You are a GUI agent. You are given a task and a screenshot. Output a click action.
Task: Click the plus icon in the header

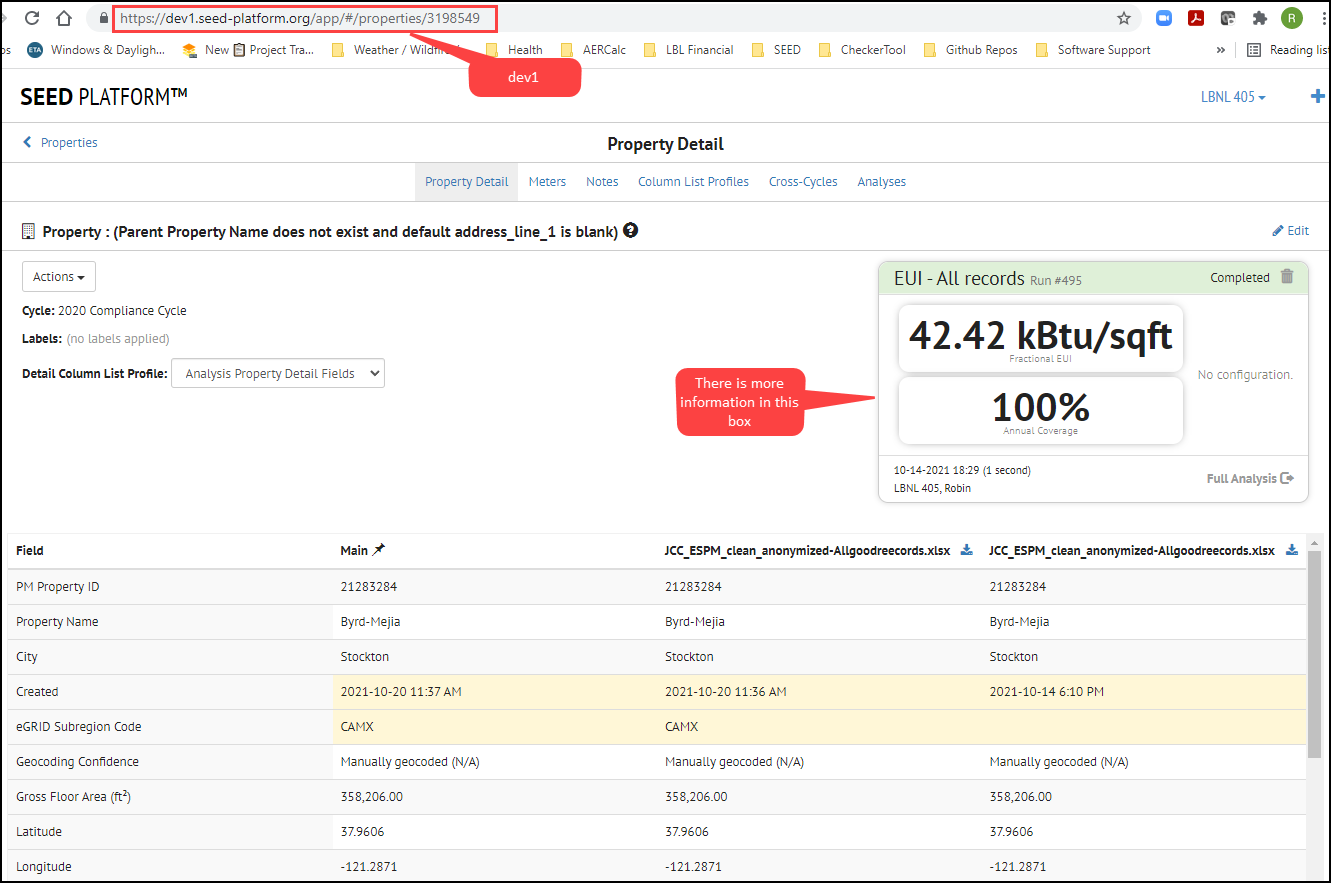click(x=1318, y=96)
